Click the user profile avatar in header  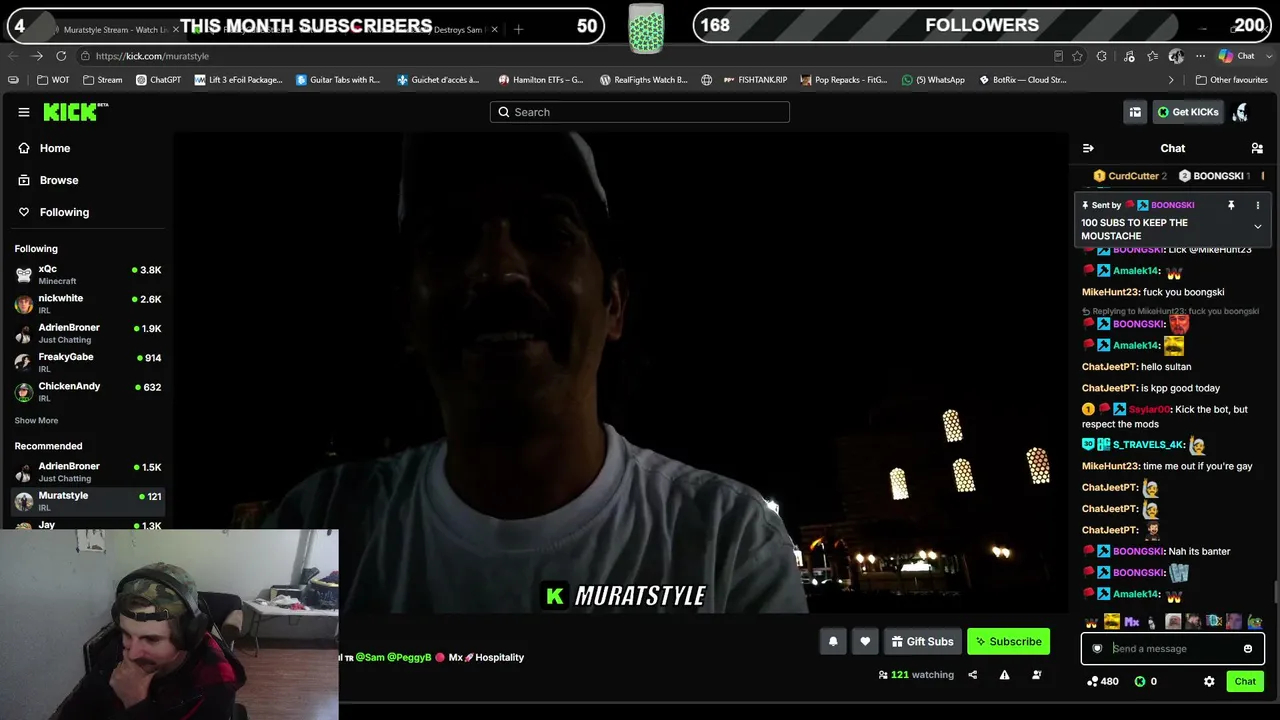point(1240,112)
